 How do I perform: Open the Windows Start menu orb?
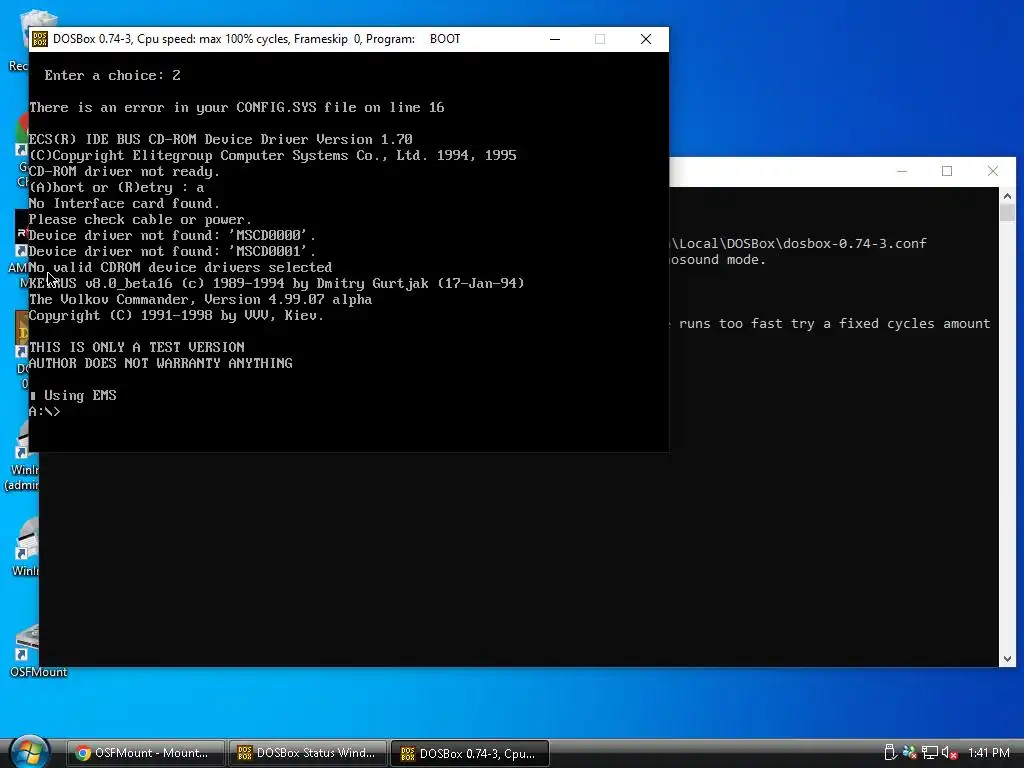pos(29,753)
